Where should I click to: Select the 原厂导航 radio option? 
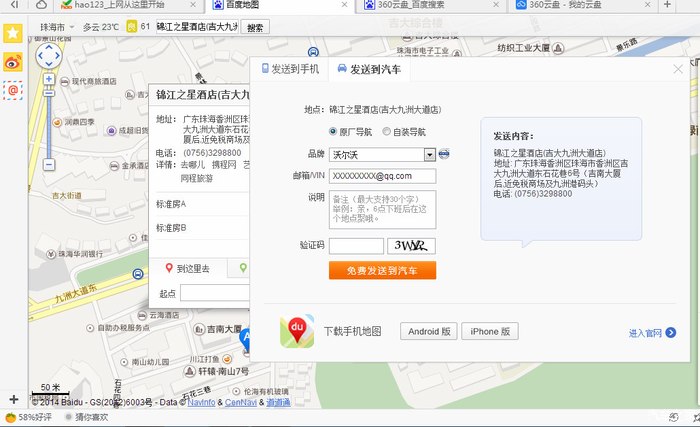coord(334,131)
